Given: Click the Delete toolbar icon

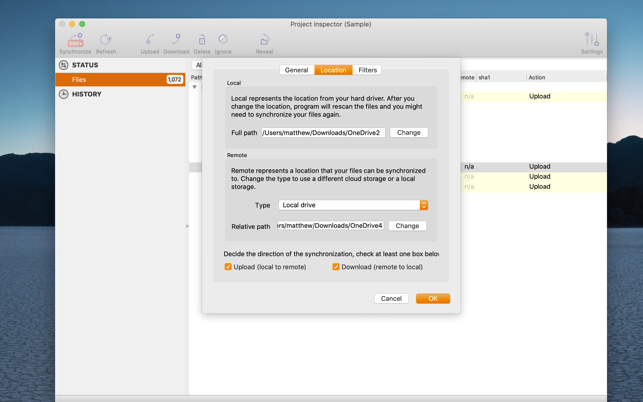Looking at the screenshot, I should point(202,40).
